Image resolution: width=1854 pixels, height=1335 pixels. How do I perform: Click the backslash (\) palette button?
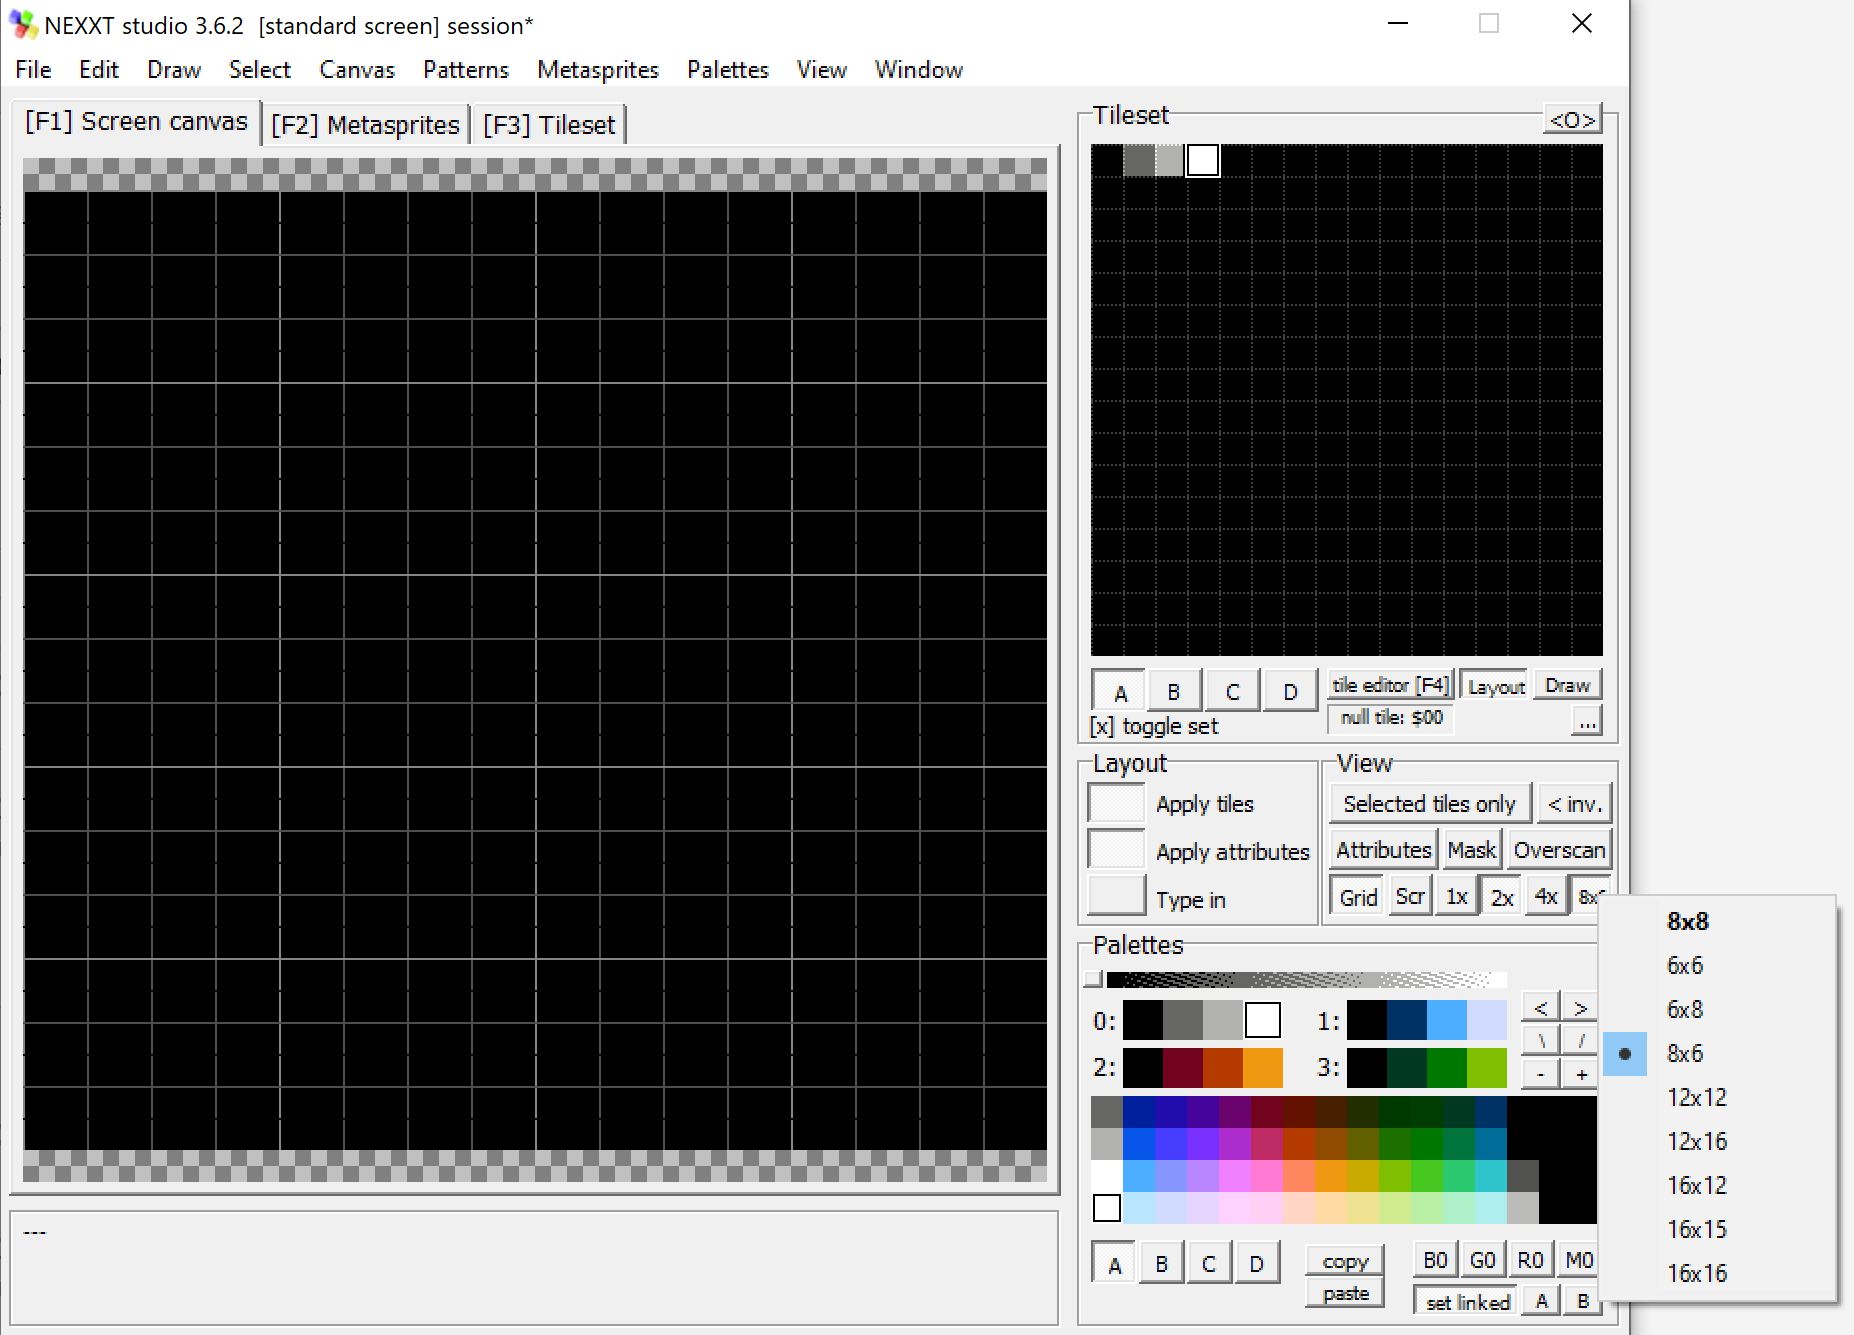tap(1541, 1041)
